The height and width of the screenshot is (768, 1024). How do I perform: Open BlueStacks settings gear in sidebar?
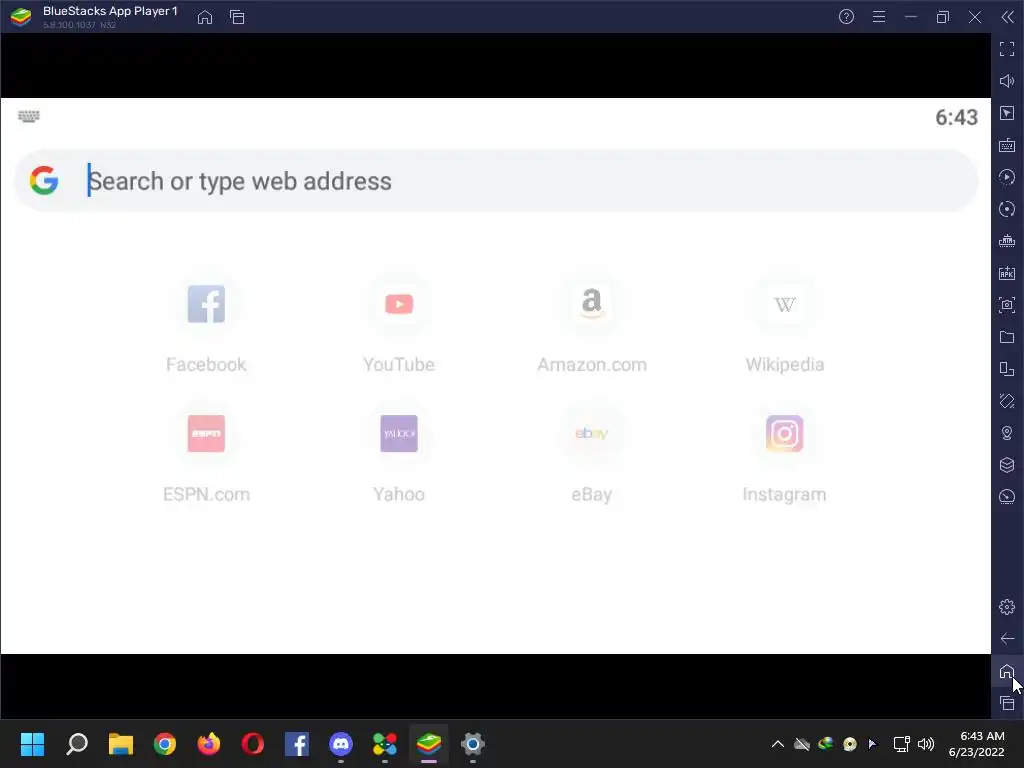[x=1007, y=607]
